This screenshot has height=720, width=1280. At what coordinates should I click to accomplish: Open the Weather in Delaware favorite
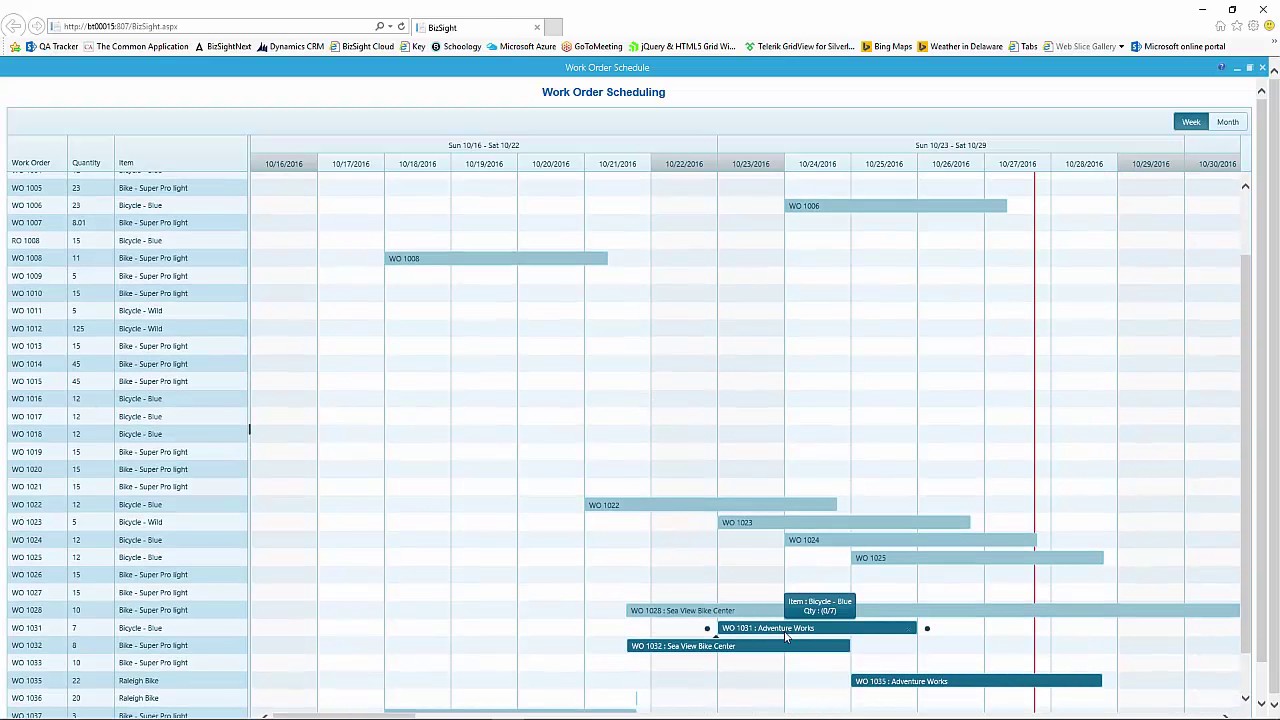click(960, 46)
